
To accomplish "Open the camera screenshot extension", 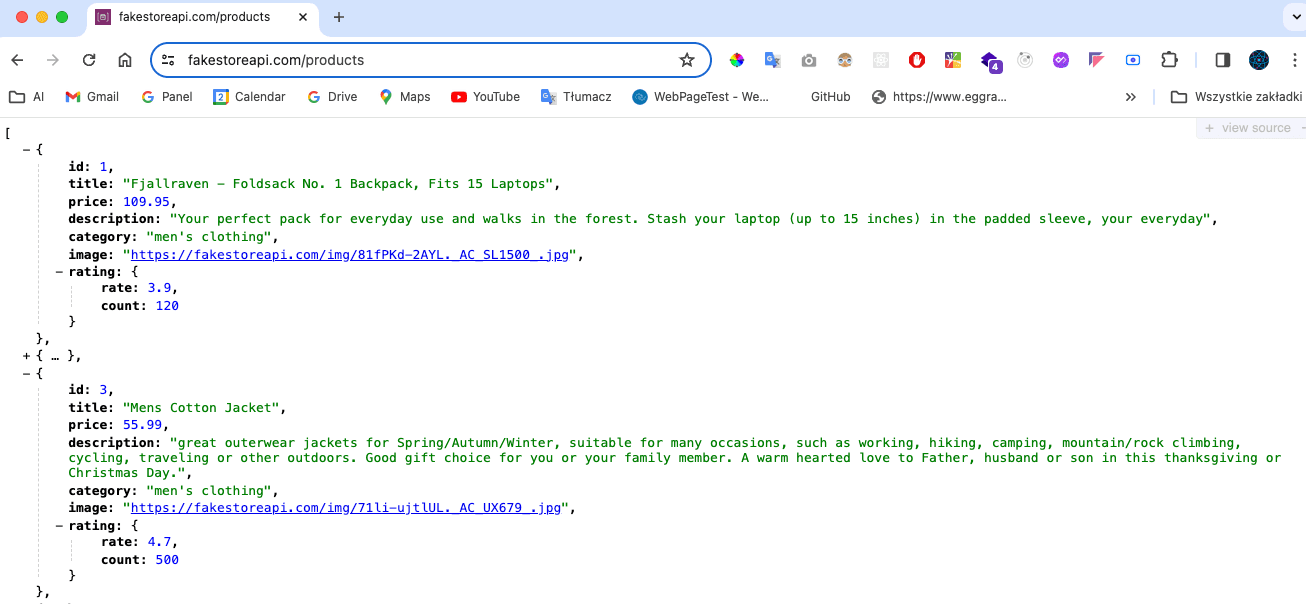I will pyautogui.click(x=809, y=60).
